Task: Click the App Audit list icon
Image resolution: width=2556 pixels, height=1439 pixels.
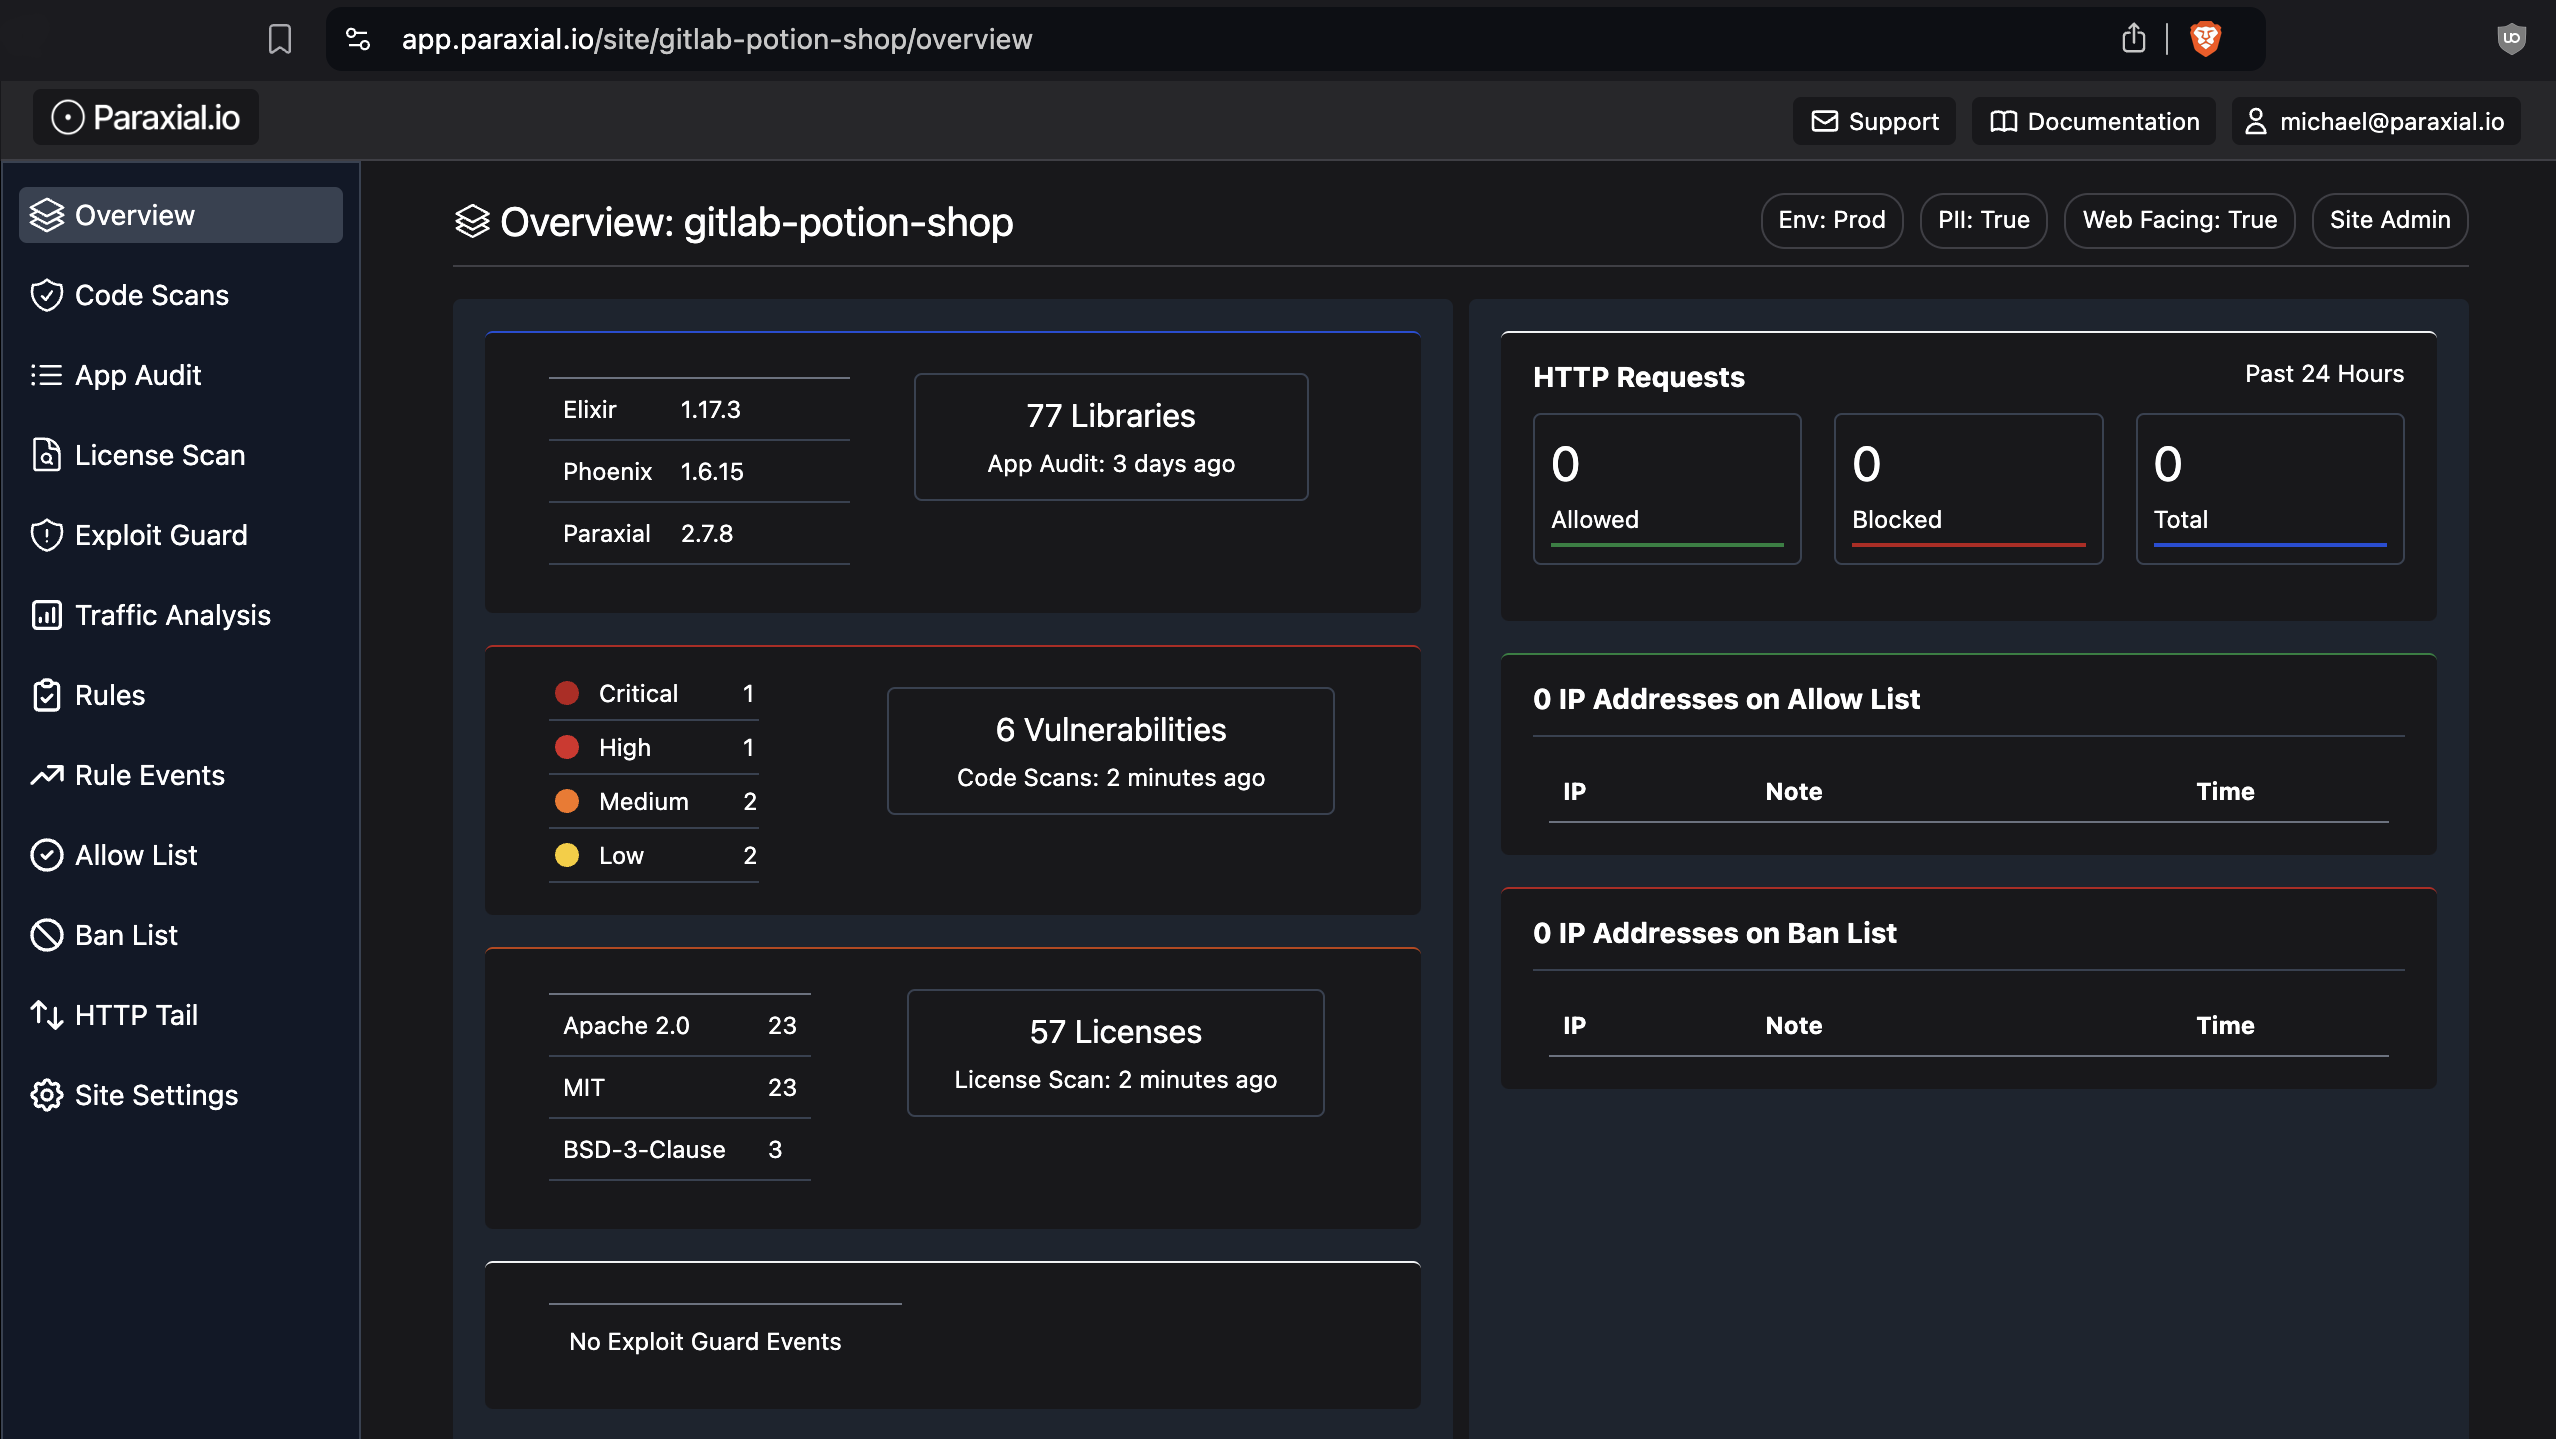Action: point(47,375)
